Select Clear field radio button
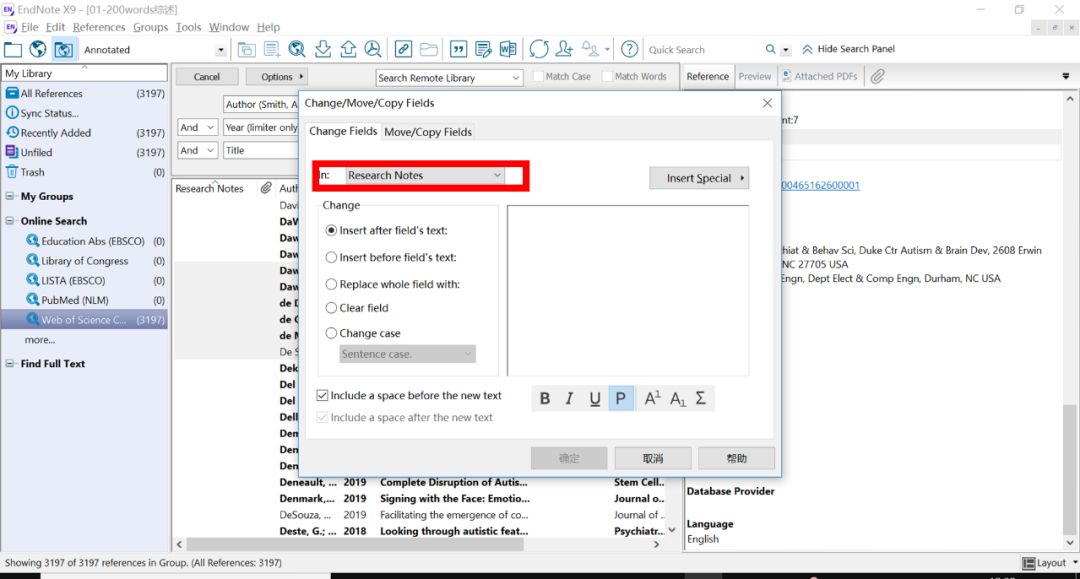Image resolution: width=1080 pixels, height=579 pixels. (x=331, y=308)
